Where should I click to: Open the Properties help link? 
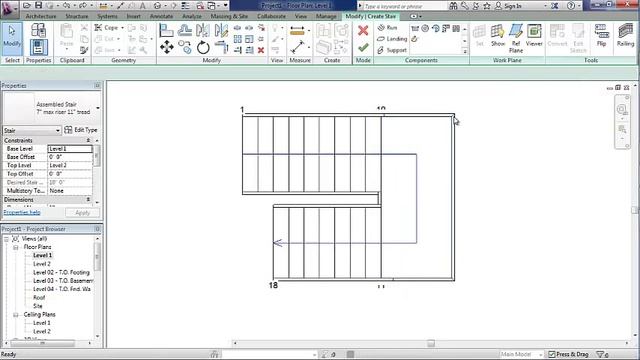click(22, 212)
